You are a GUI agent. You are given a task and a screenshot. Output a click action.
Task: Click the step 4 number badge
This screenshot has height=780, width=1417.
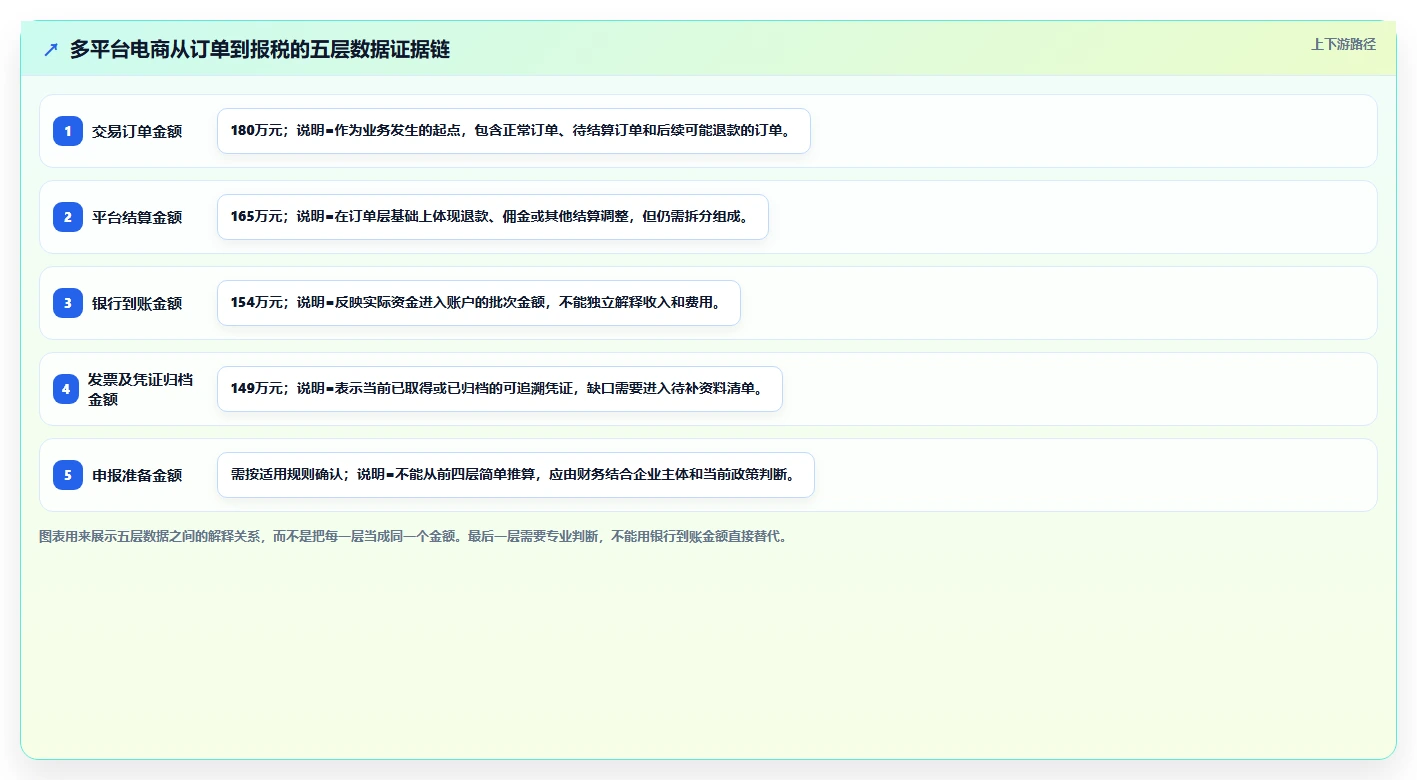coord(66,389)
